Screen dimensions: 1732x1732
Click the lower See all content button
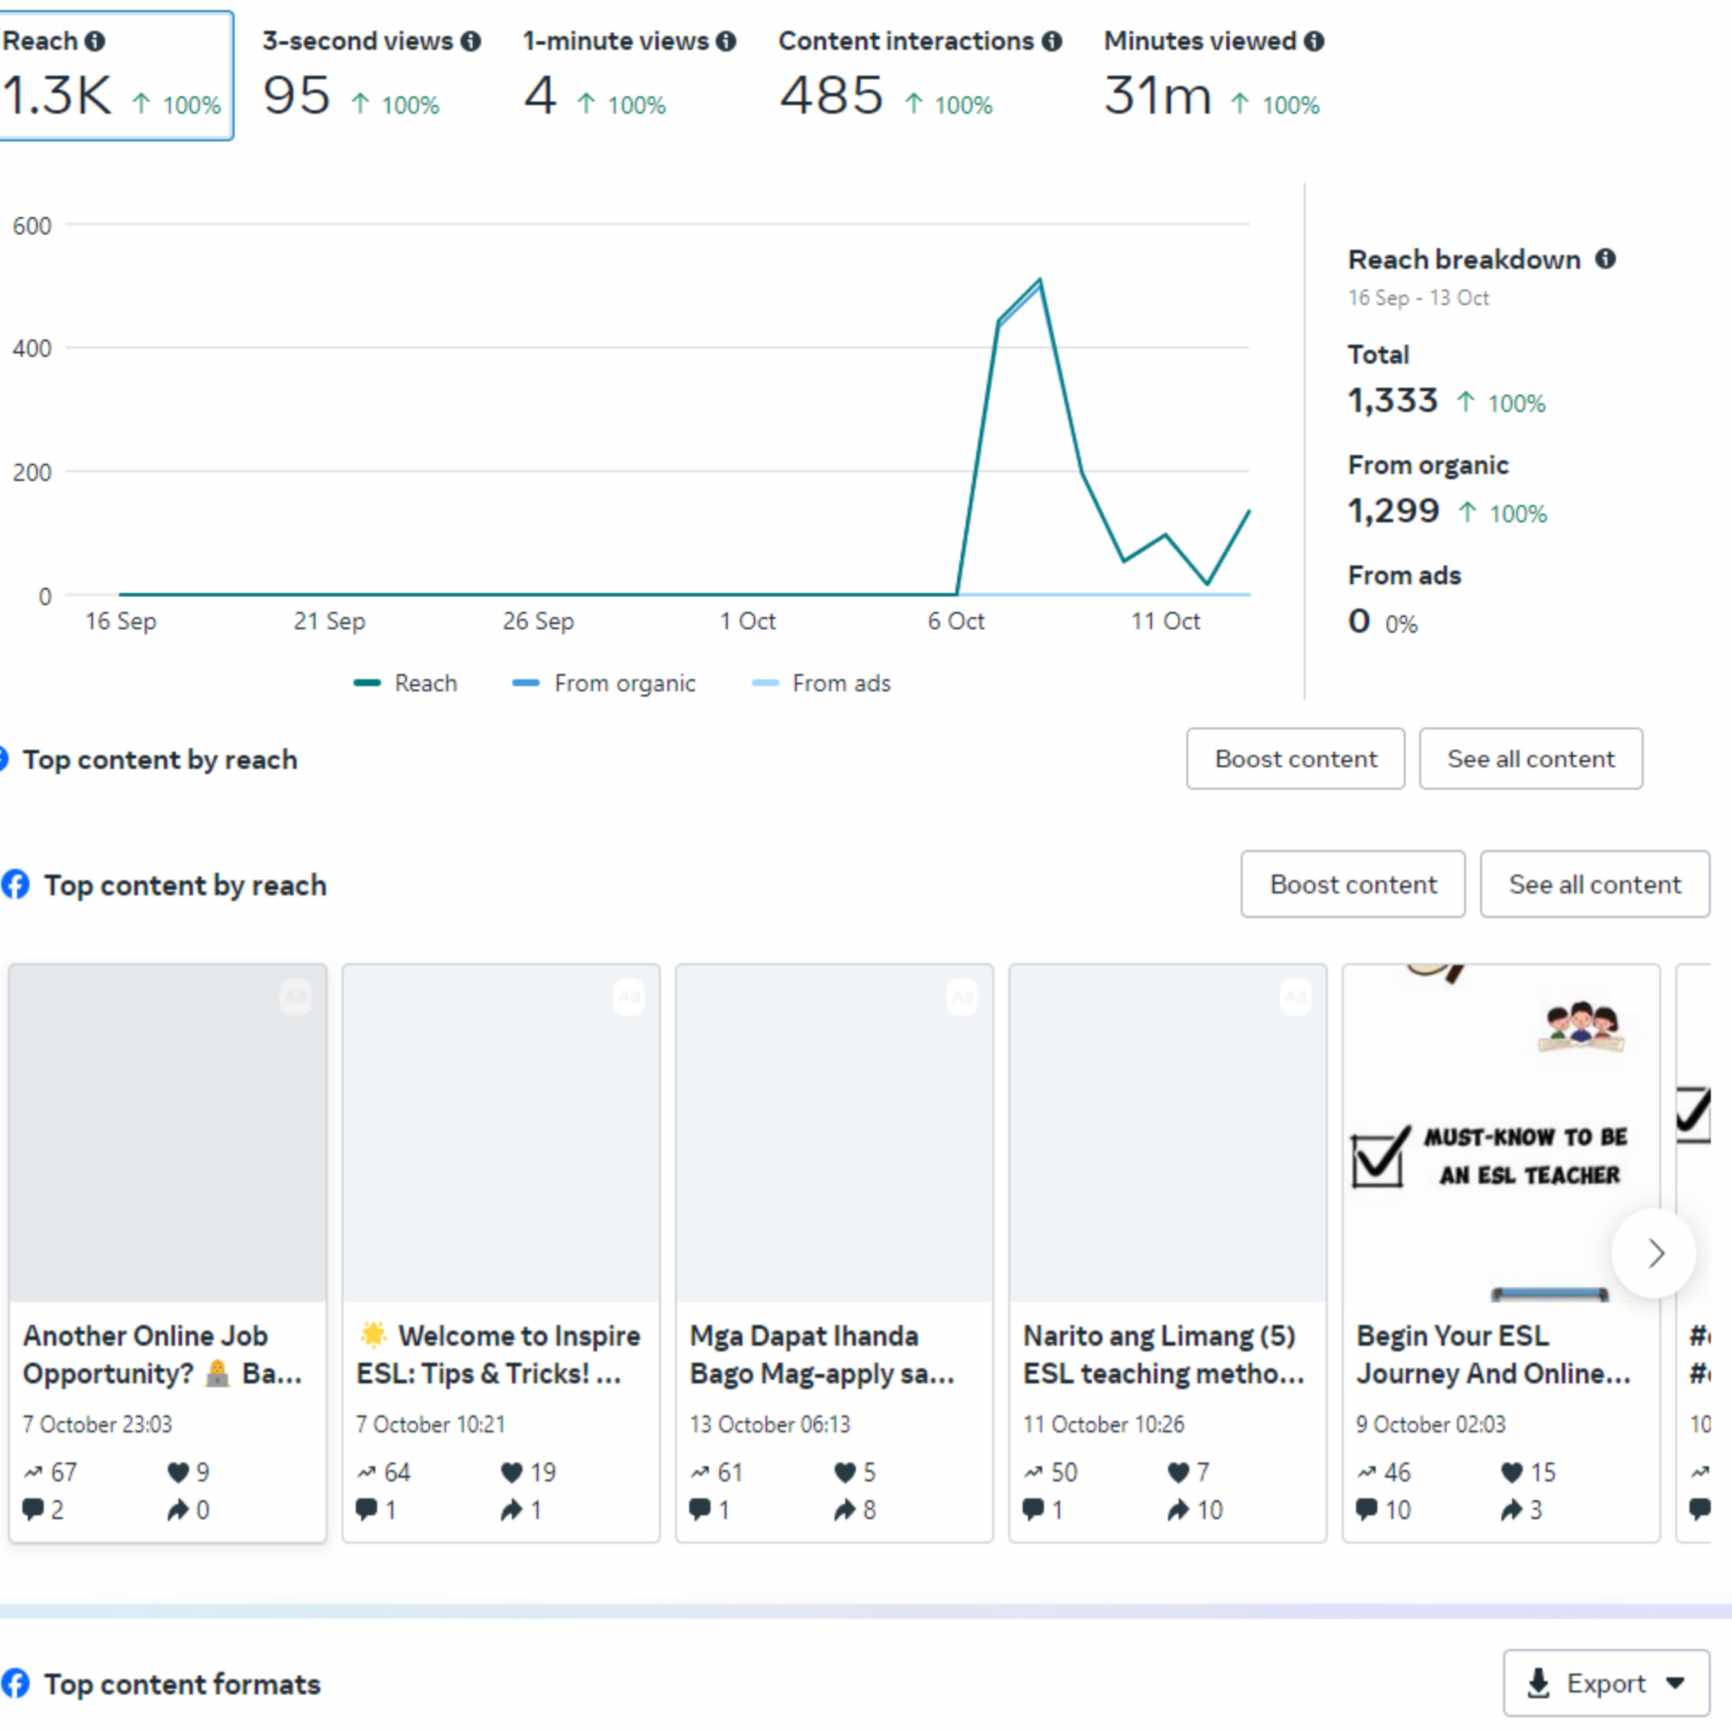pyautogui.click(x=1594, y=884)
